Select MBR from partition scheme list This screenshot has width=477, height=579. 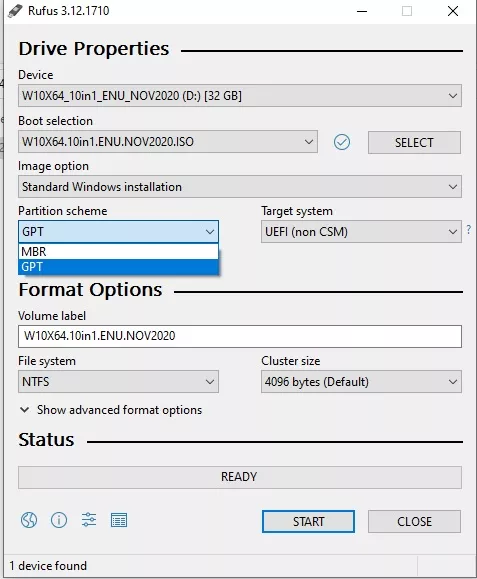click(119, 251)
